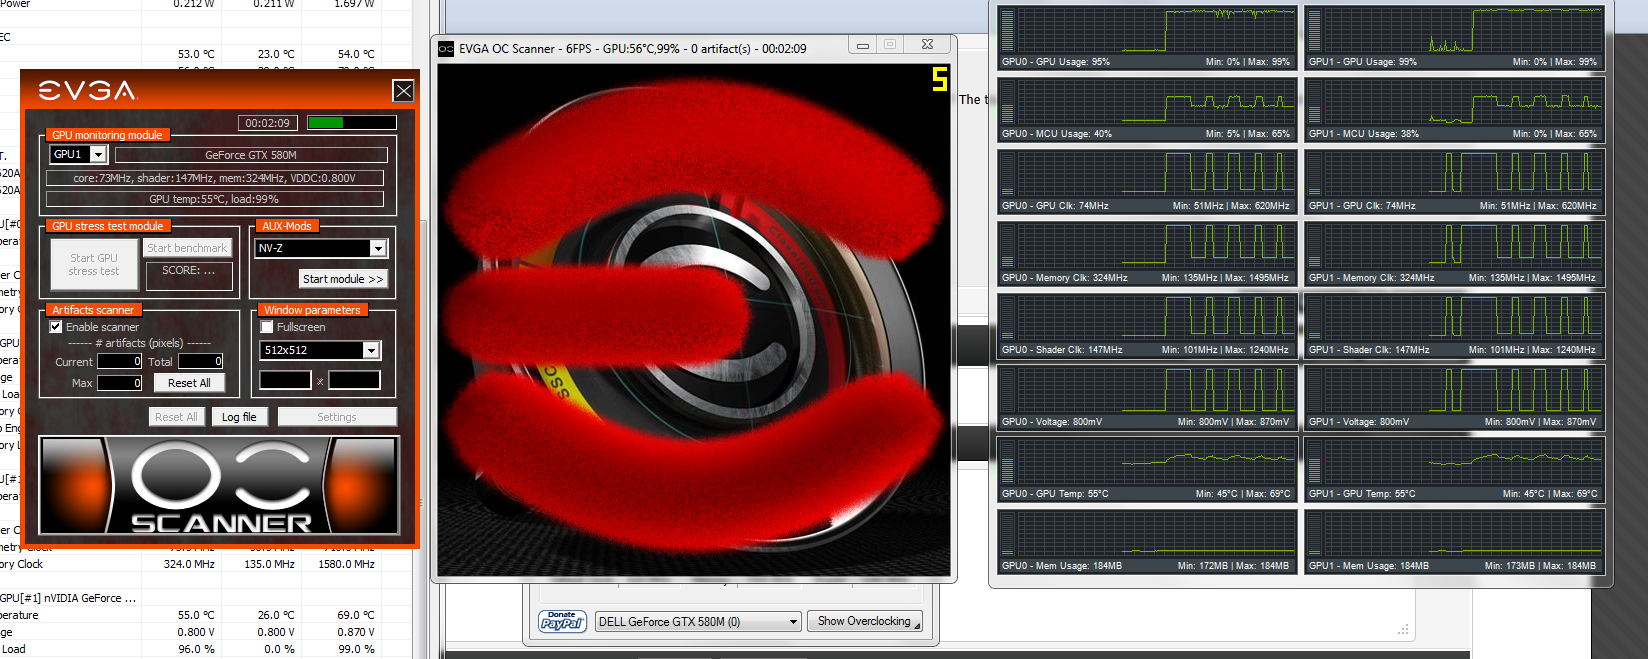Click the render window title bar icon
This screenshot has width=1648, height=659.
[x=446, y=48]
